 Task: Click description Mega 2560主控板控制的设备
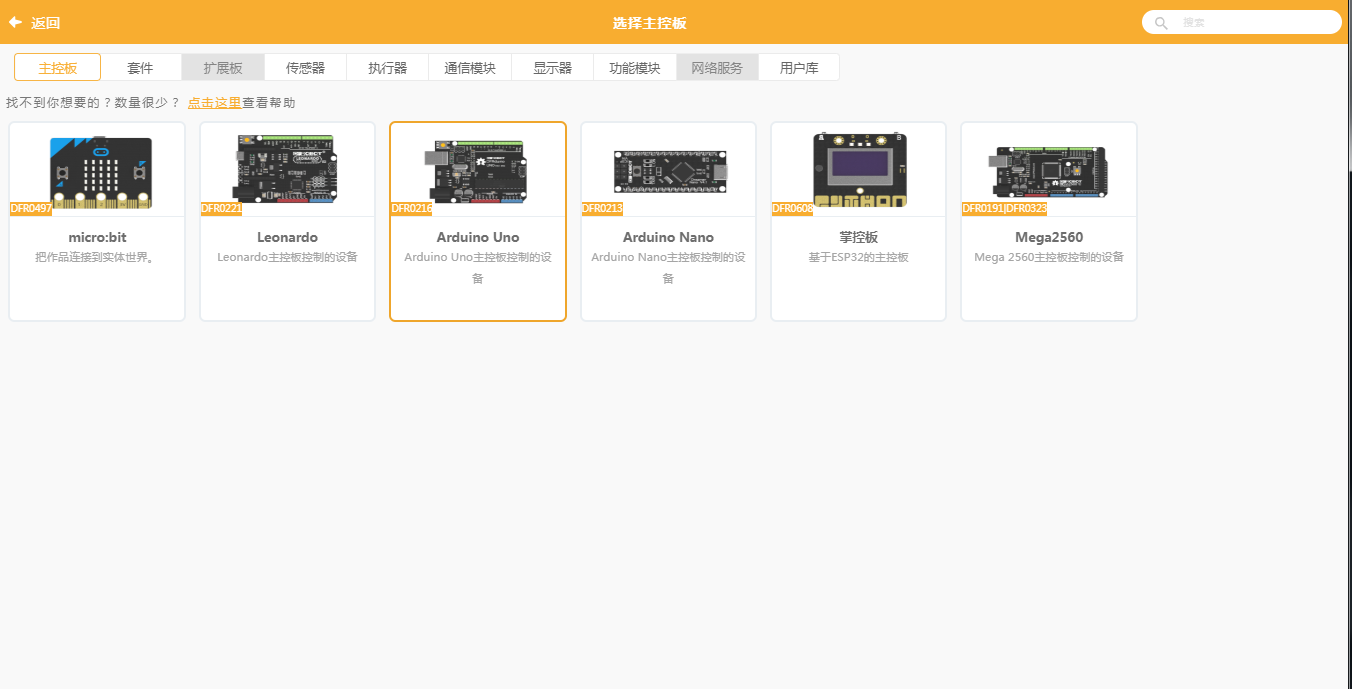(x=1049, y=258)
